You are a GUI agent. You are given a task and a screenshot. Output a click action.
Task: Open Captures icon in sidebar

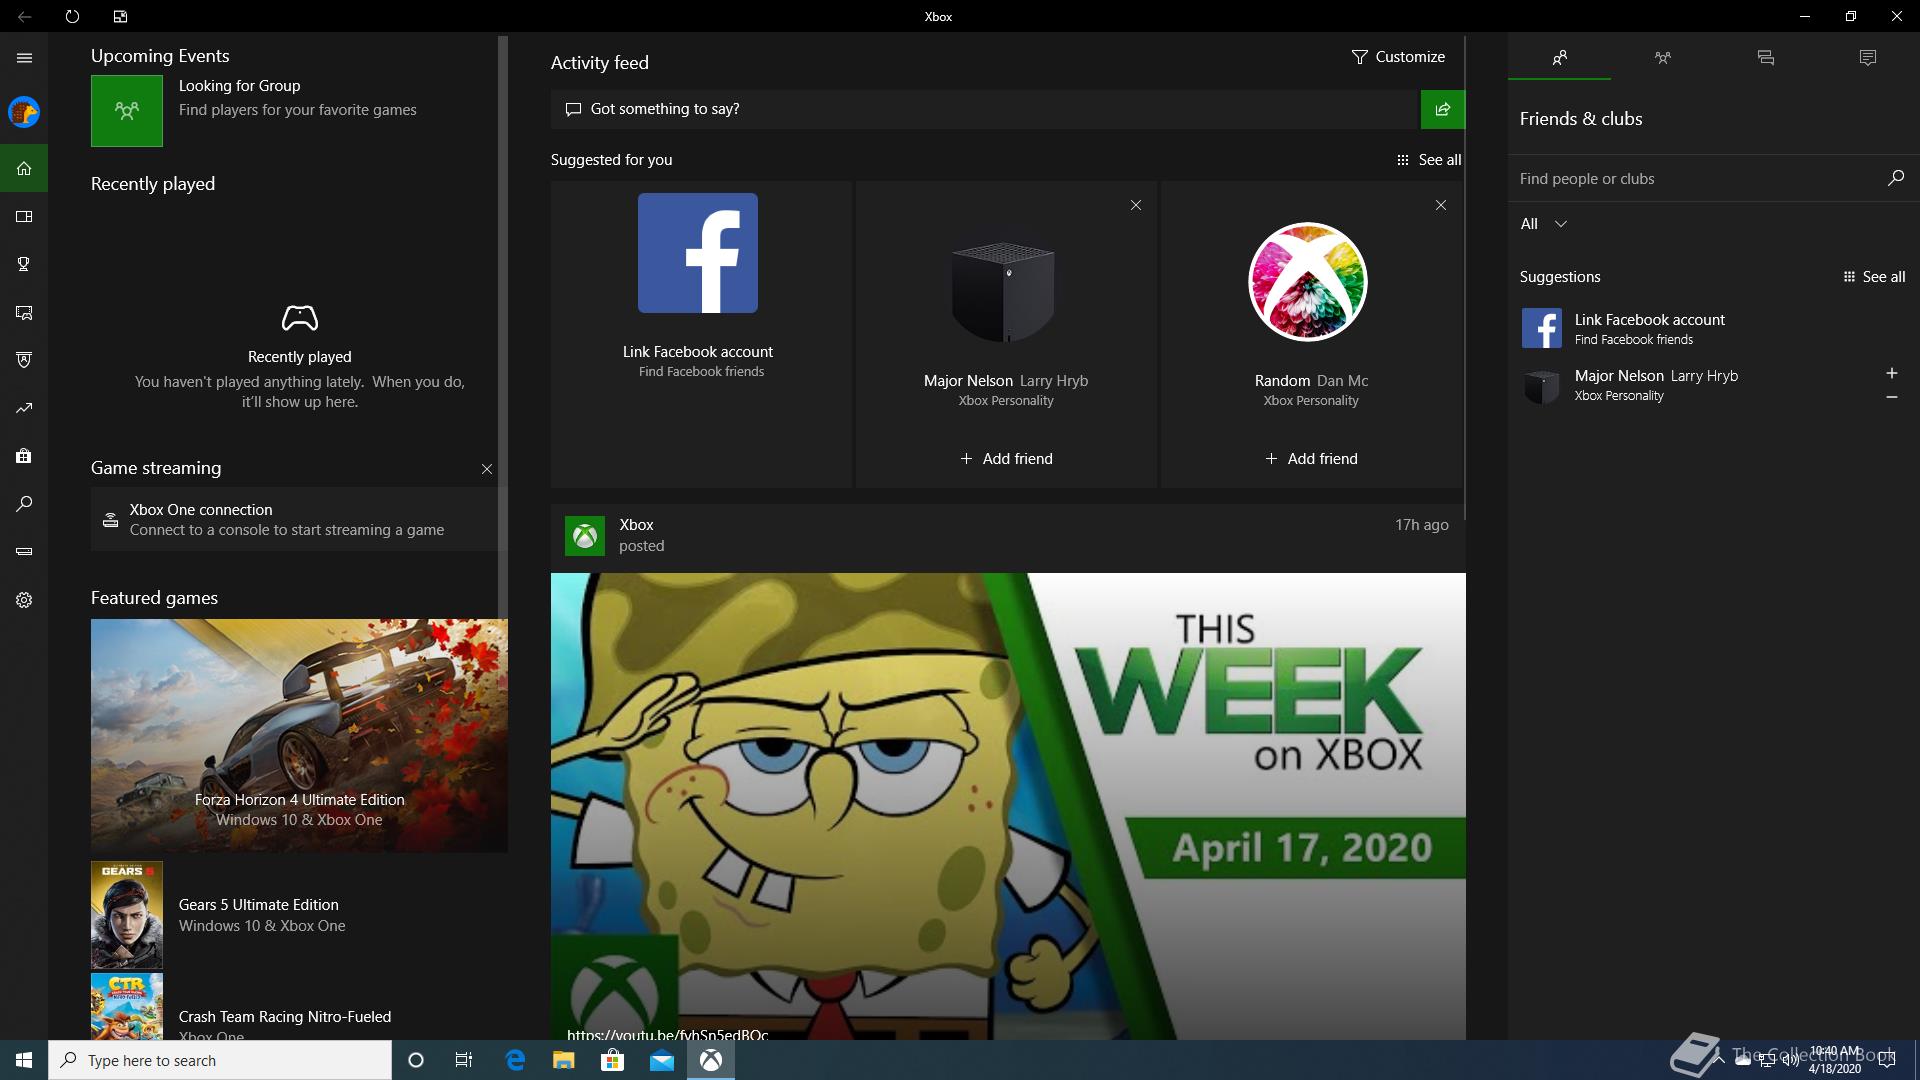pyautogui.click(x=24, y=312)
